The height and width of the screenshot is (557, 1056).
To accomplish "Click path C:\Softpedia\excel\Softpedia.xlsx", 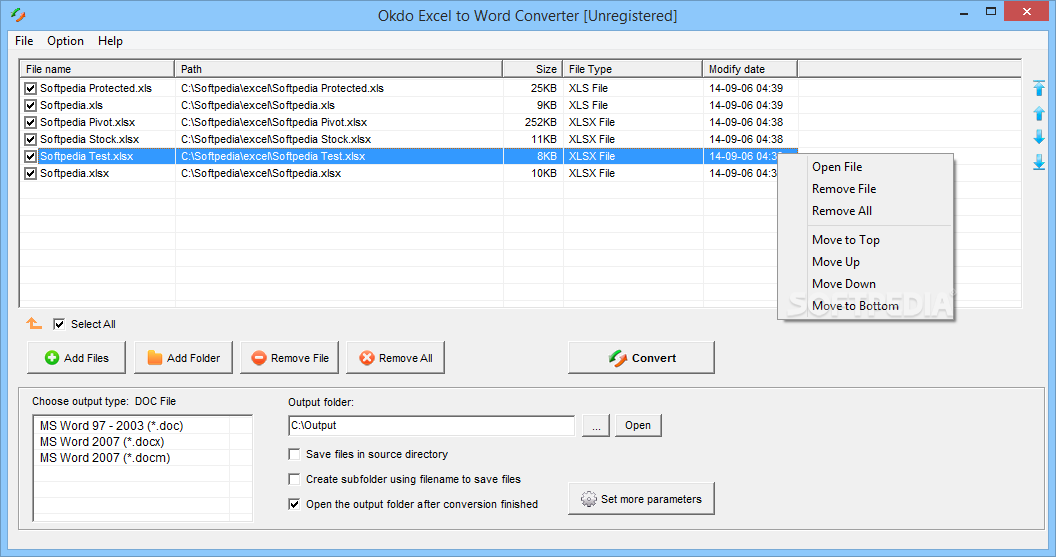I will (261, 173).
